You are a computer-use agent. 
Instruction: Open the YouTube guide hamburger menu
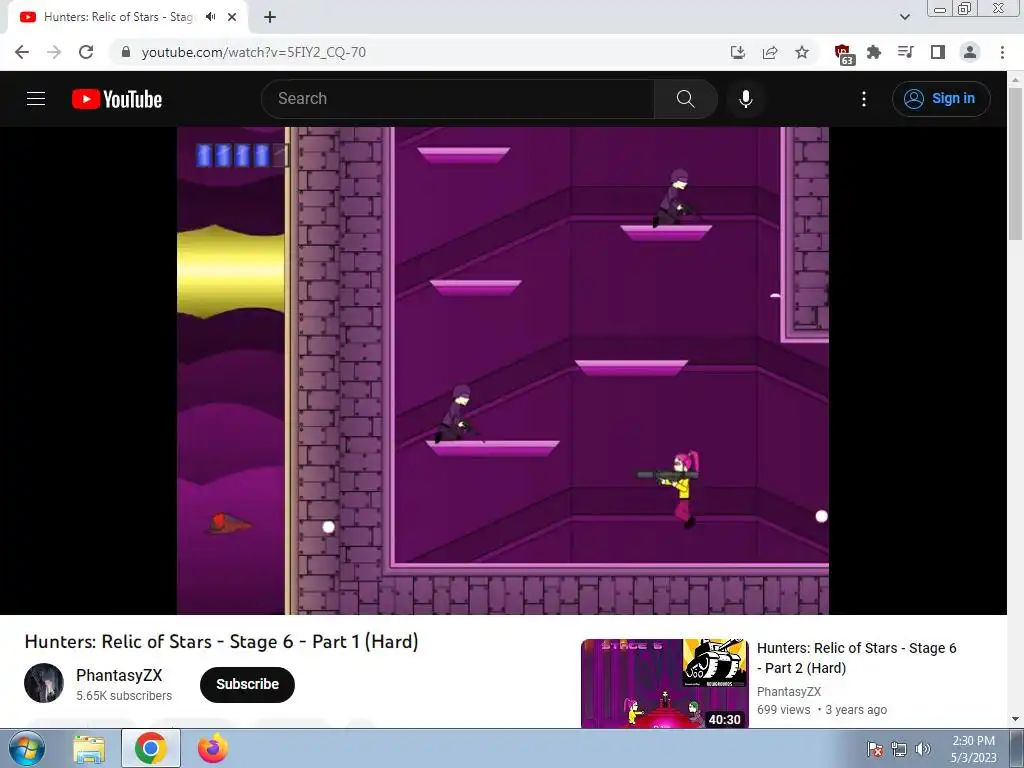pyautogui.click(x=36, y=99)
